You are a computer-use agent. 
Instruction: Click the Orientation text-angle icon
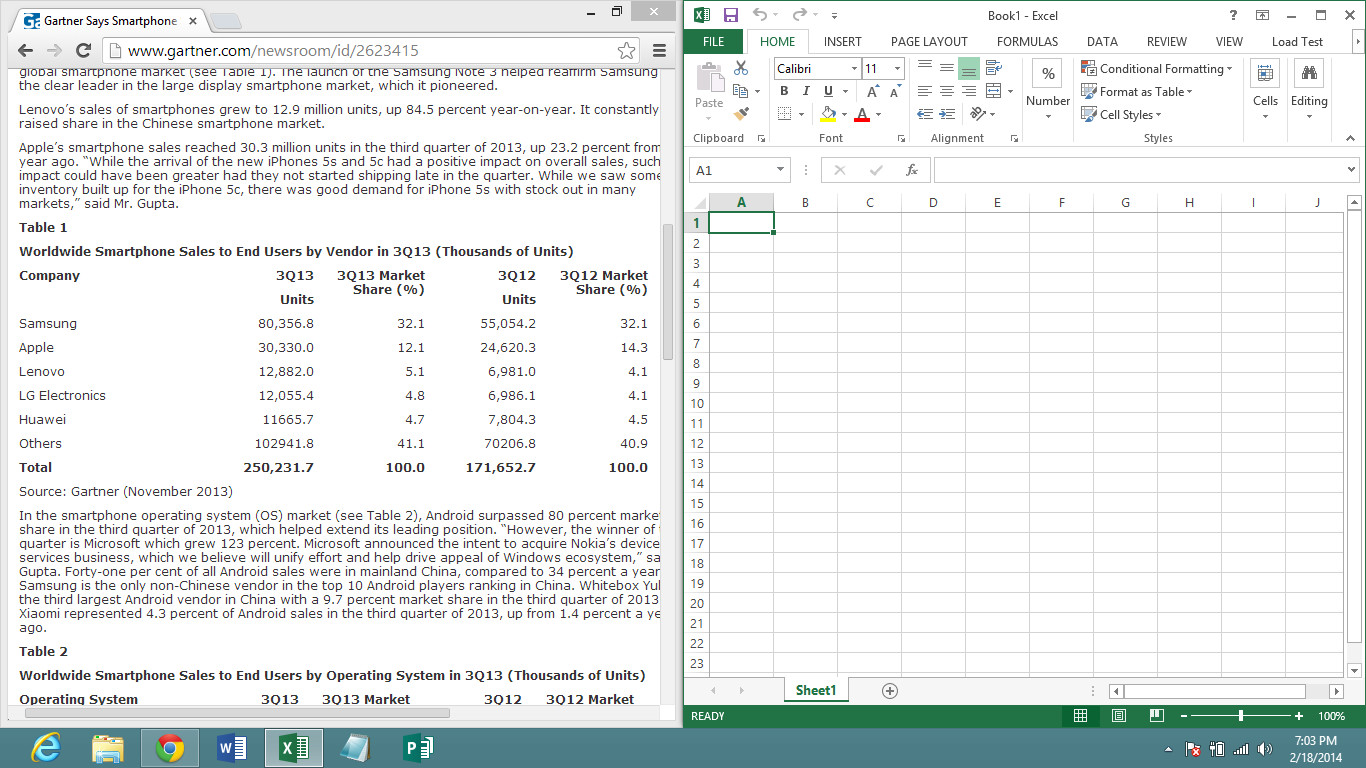tap(978, 114)
